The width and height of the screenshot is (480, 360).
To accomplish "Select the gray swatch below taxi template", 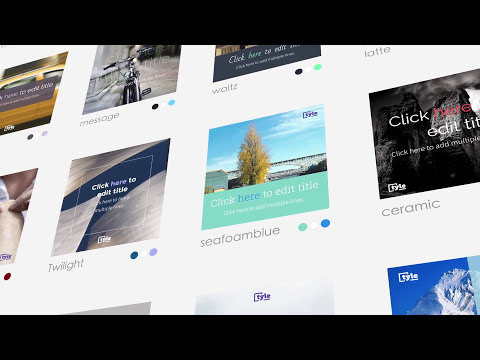I will (30, 137).
